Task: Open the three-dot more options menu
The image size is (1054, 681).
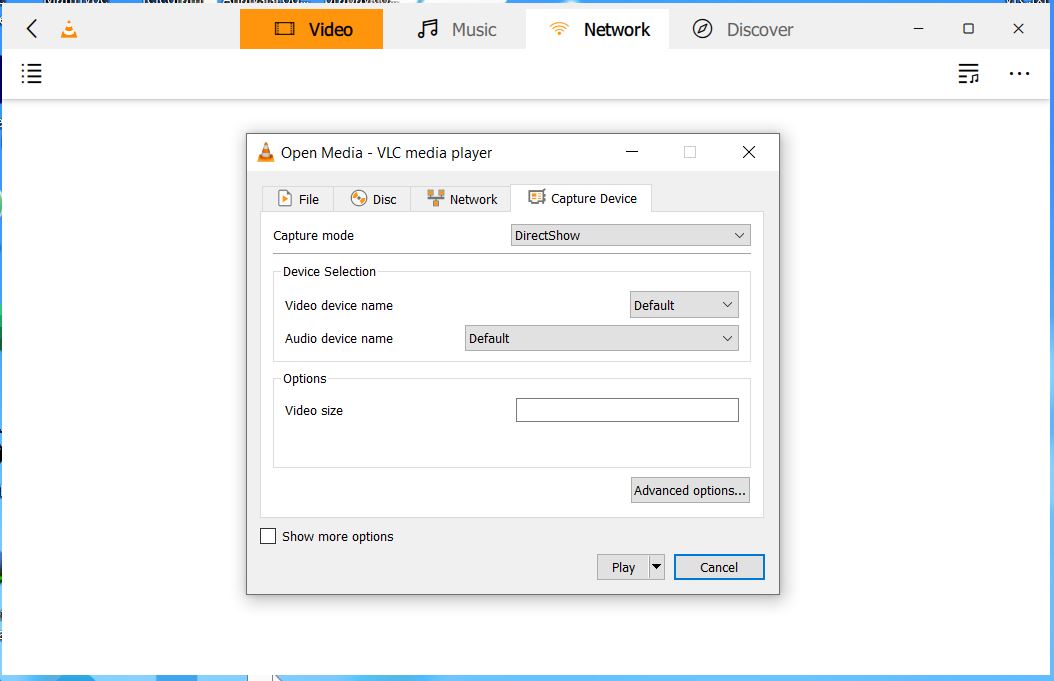Action: [x=1019, y=73]
